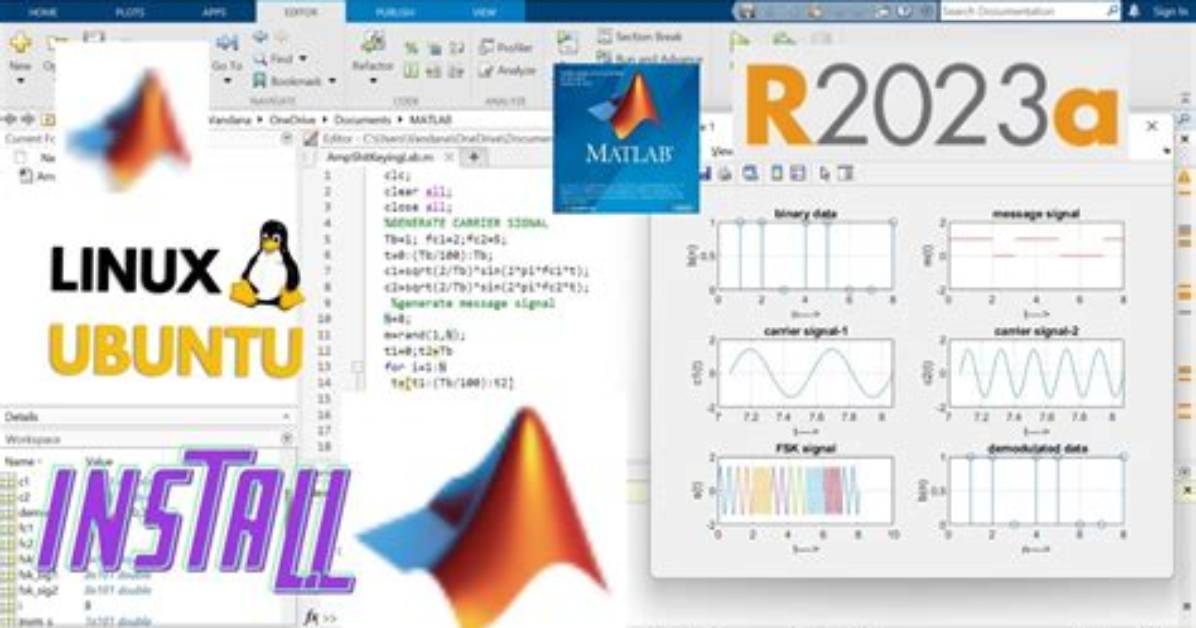Image resolution: width=1196 pixels, height=628 pixels.
Task: Click the Run section icon
Action: point(567,41)
